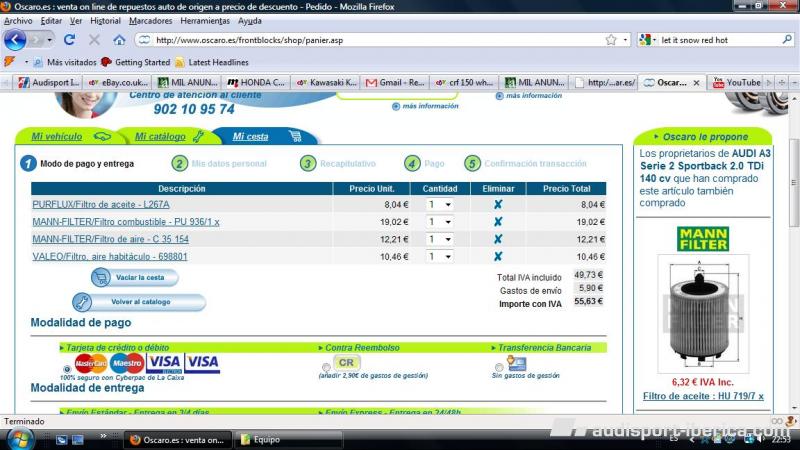
Task: Click the Visa Electron logo
Action: point(164,363)
